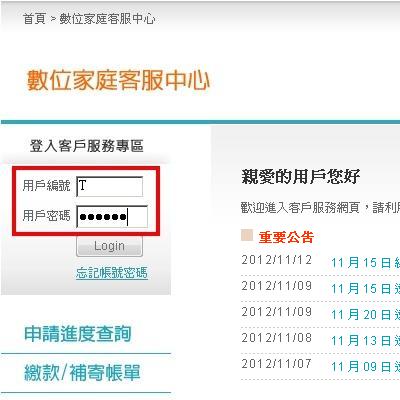Open the 2012/11/12 announcement link
This screenshot has width=400, height=400.
pos(365,263)
